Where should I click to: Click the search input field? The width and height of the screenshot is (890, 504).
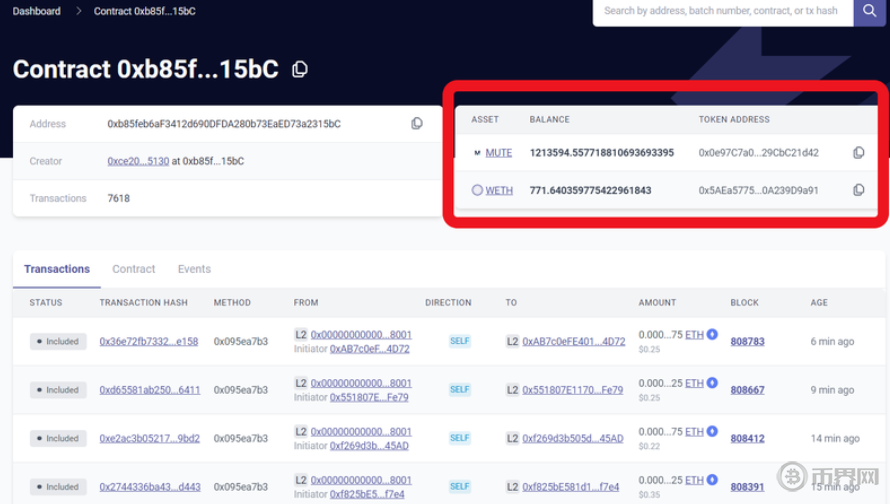pos(722,12)
